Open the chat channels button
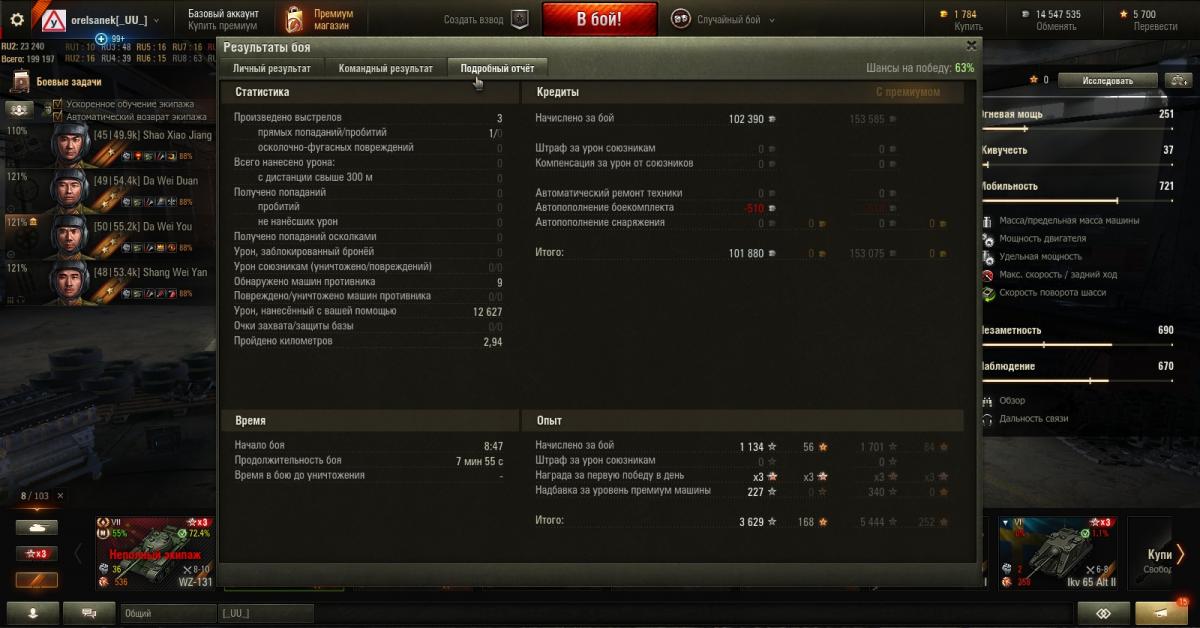The width and height of the screenshot is (1200, 628). (x=89, y=613)
